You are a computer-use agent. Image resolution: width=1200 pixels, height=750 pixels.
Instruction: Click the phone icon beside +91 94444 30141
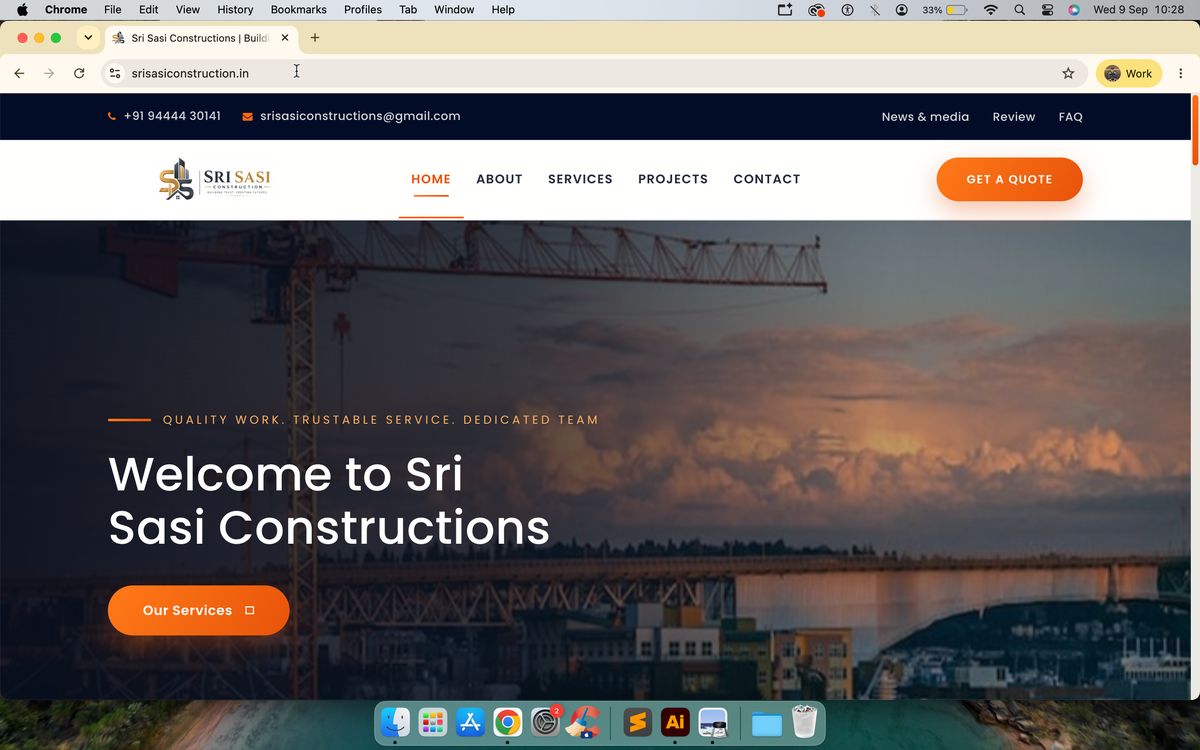click(x=112, y=116)
